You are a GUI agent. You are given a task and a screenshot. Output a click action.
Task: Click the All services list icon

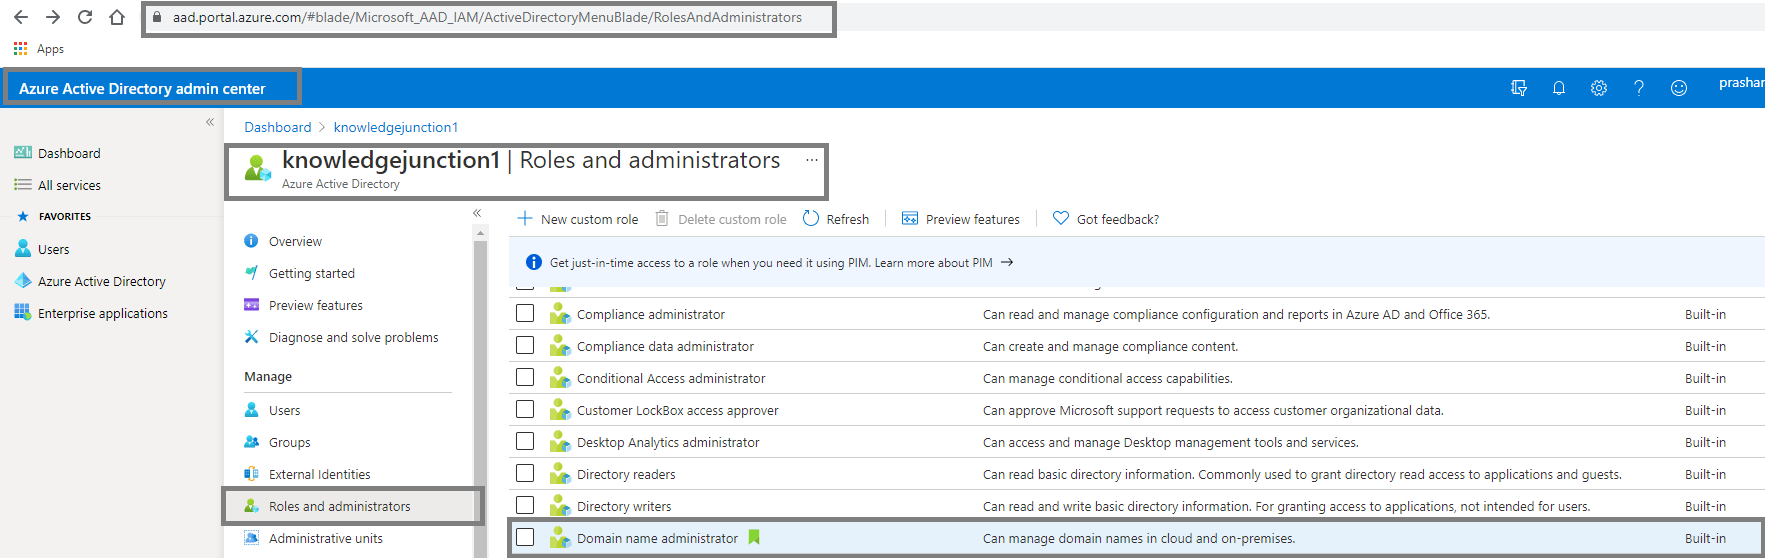[23, 184]
